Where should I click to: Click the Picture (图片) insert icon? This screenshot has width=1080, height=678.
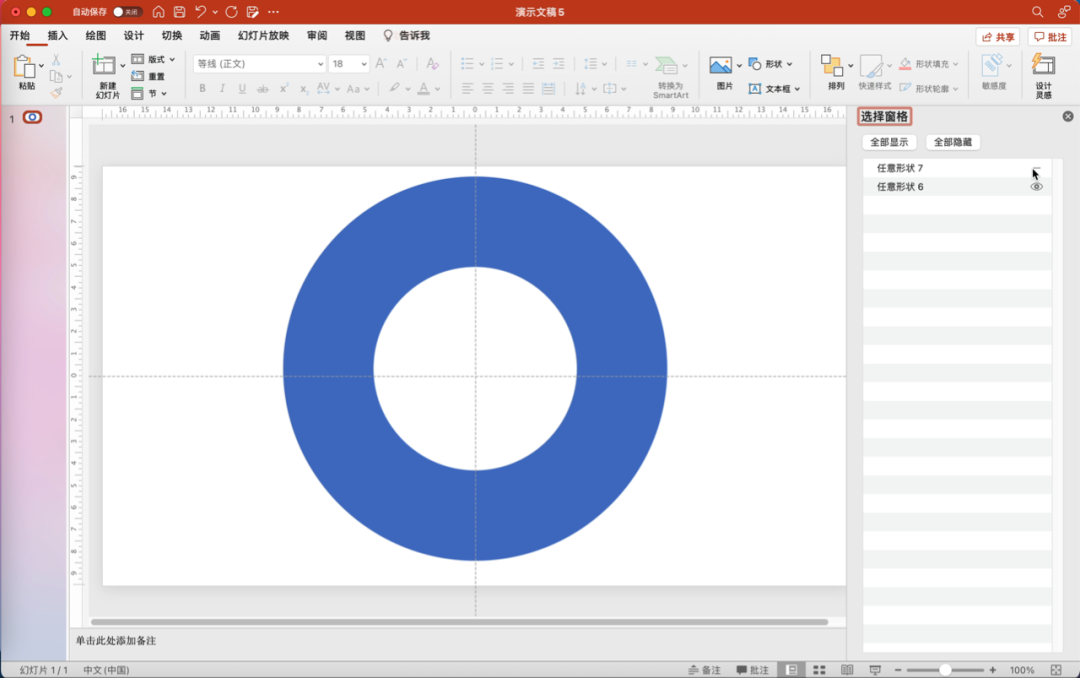(721, 66)
